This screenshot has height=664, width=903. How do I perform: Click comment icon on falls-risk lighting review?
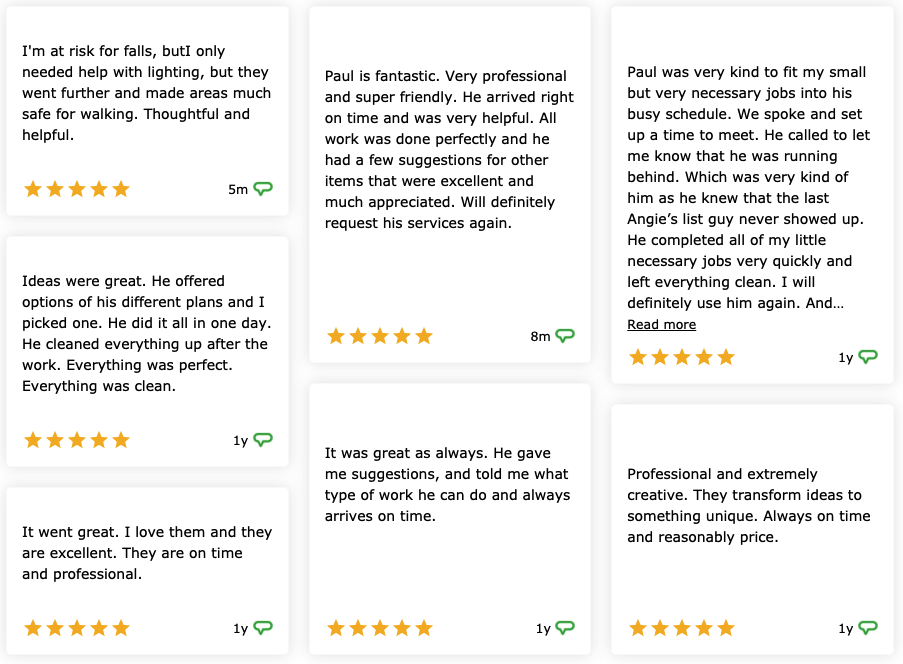point(263,188)
